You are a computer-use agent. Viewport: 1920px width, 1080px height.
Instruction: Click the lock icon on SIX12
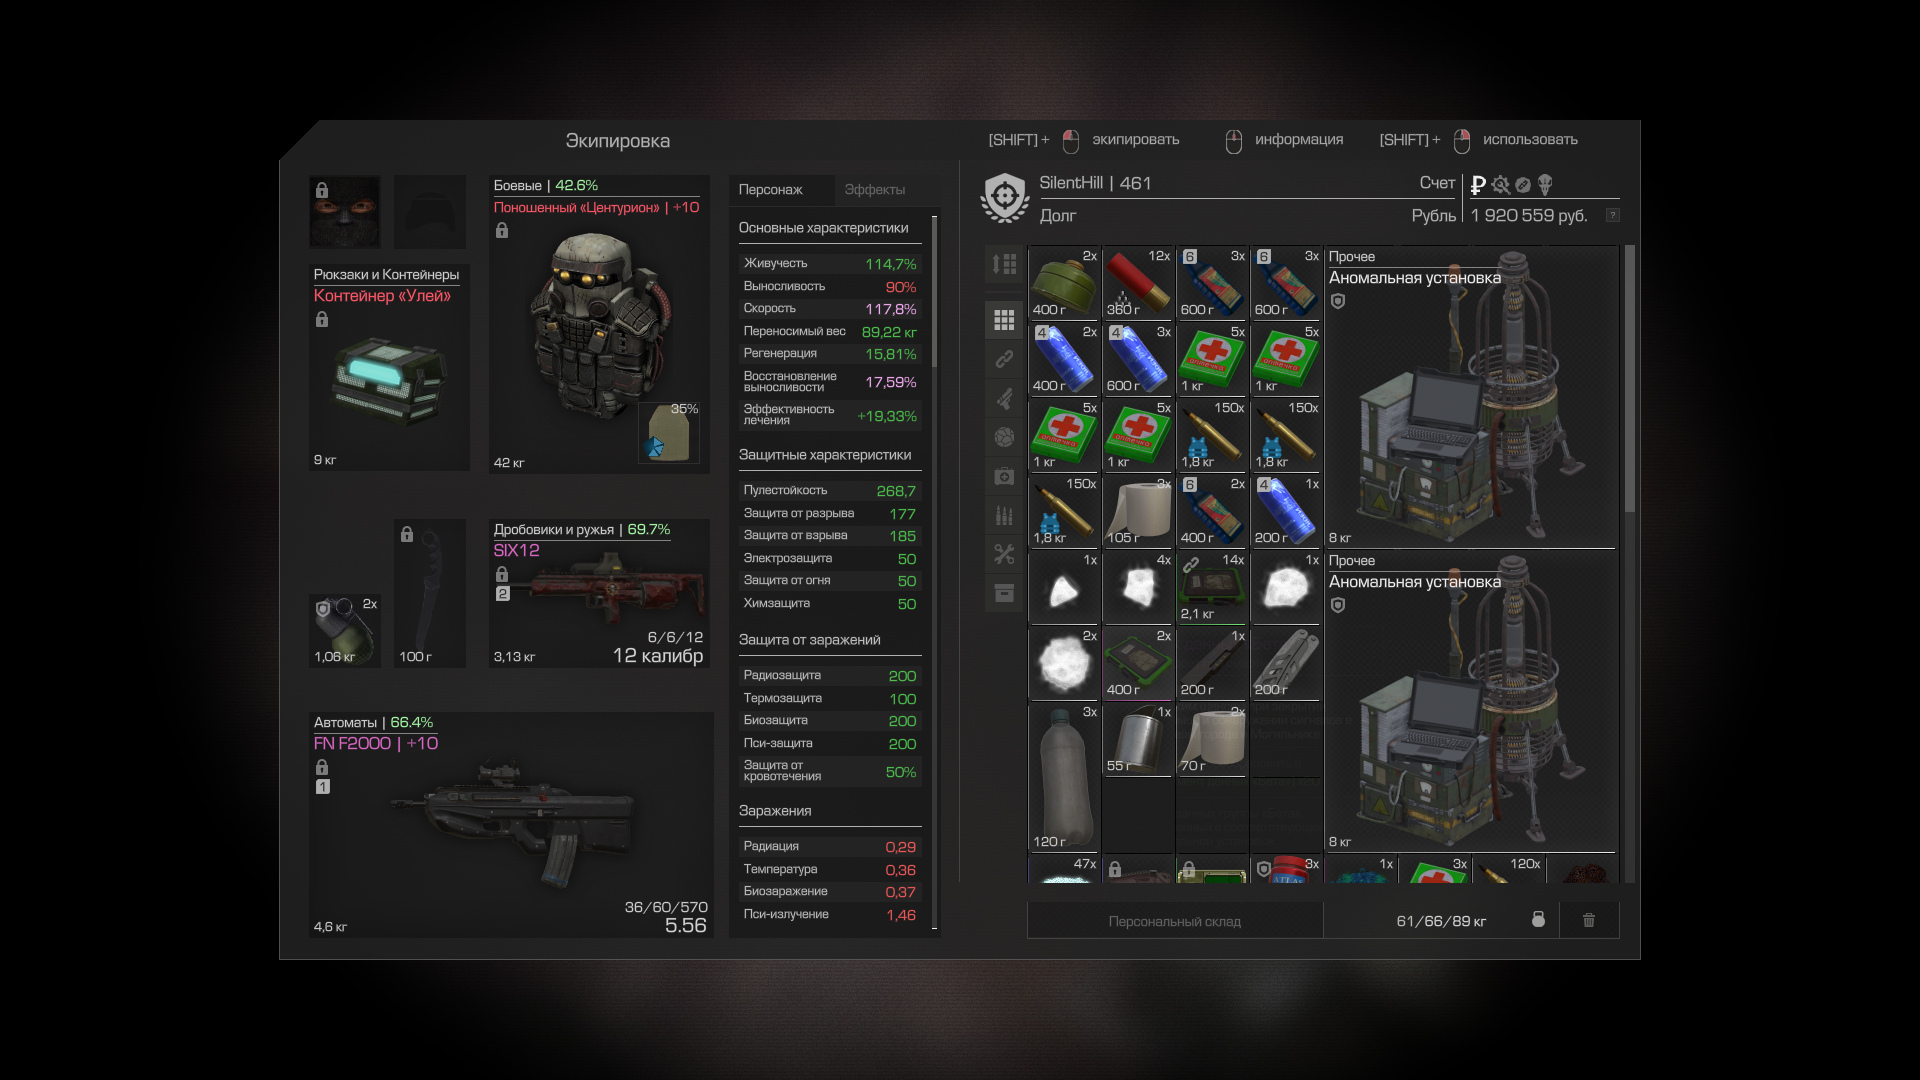[502, 574]
